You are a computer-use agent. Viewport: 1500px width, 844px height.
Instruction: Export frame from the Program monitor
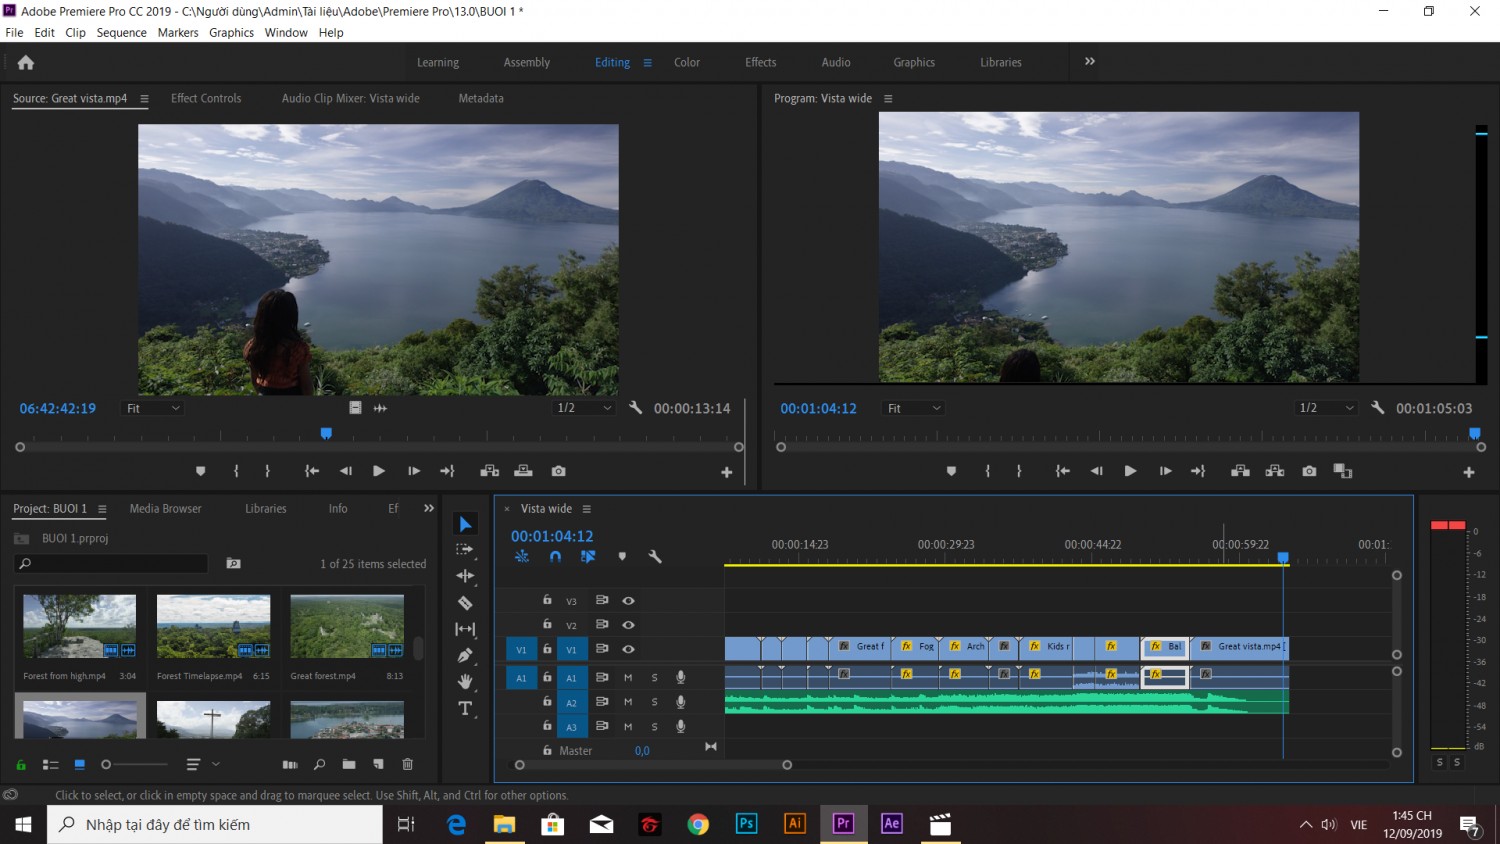[1309, 471]
